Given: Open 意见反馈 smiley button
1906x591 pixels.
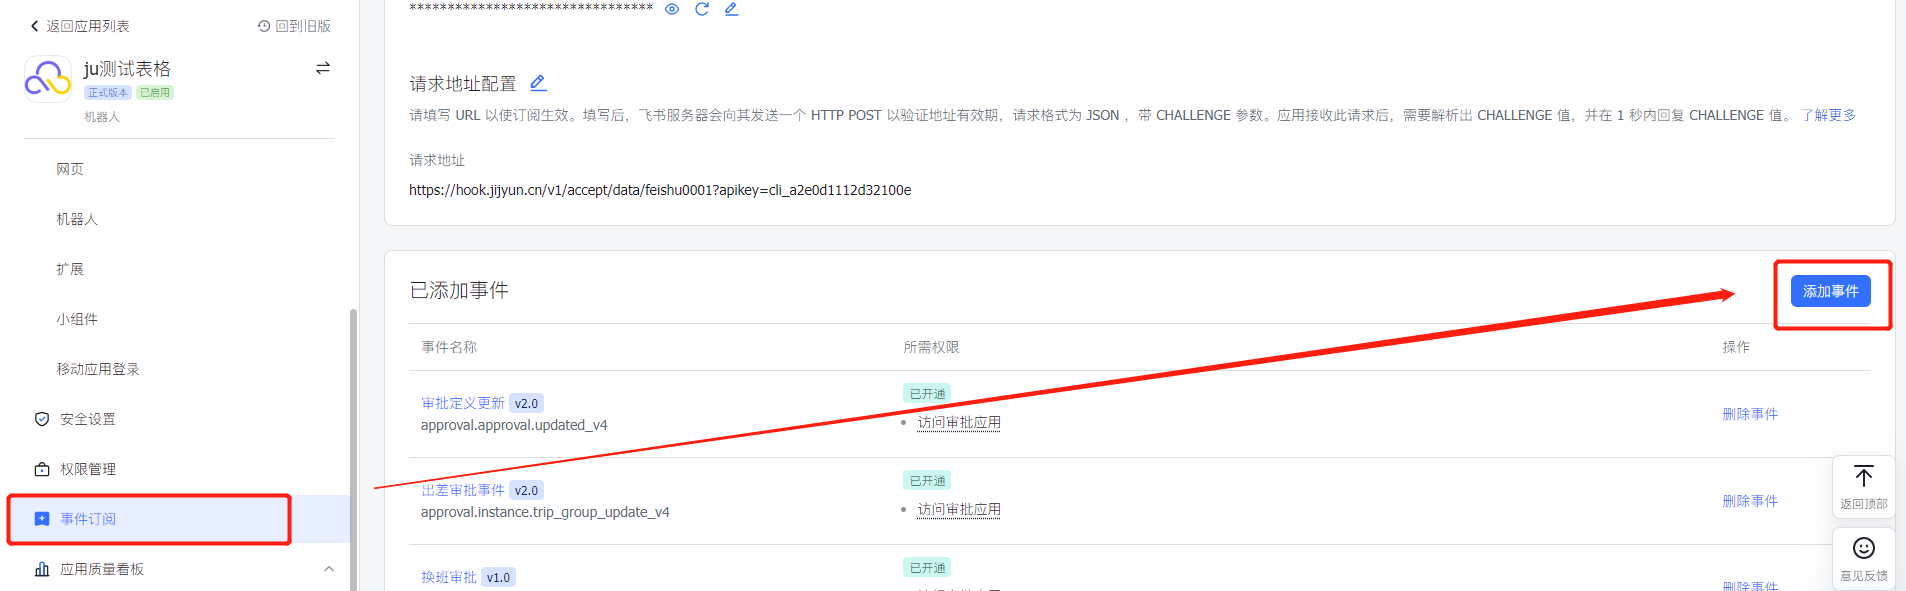Looking at the screenshot, I should (x=1863, y=558).
